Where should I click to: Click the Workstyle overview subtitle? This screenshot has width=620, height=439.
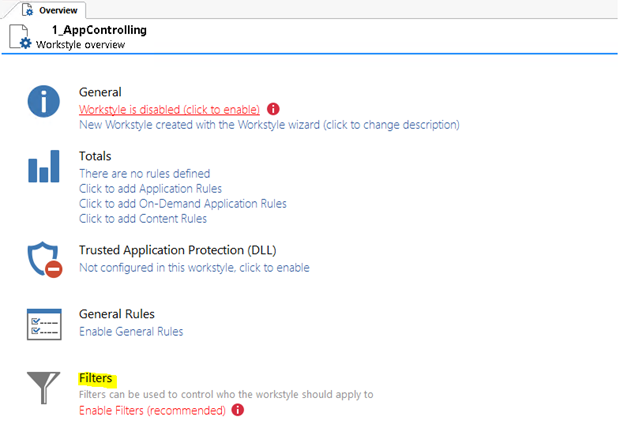[80, 45]
